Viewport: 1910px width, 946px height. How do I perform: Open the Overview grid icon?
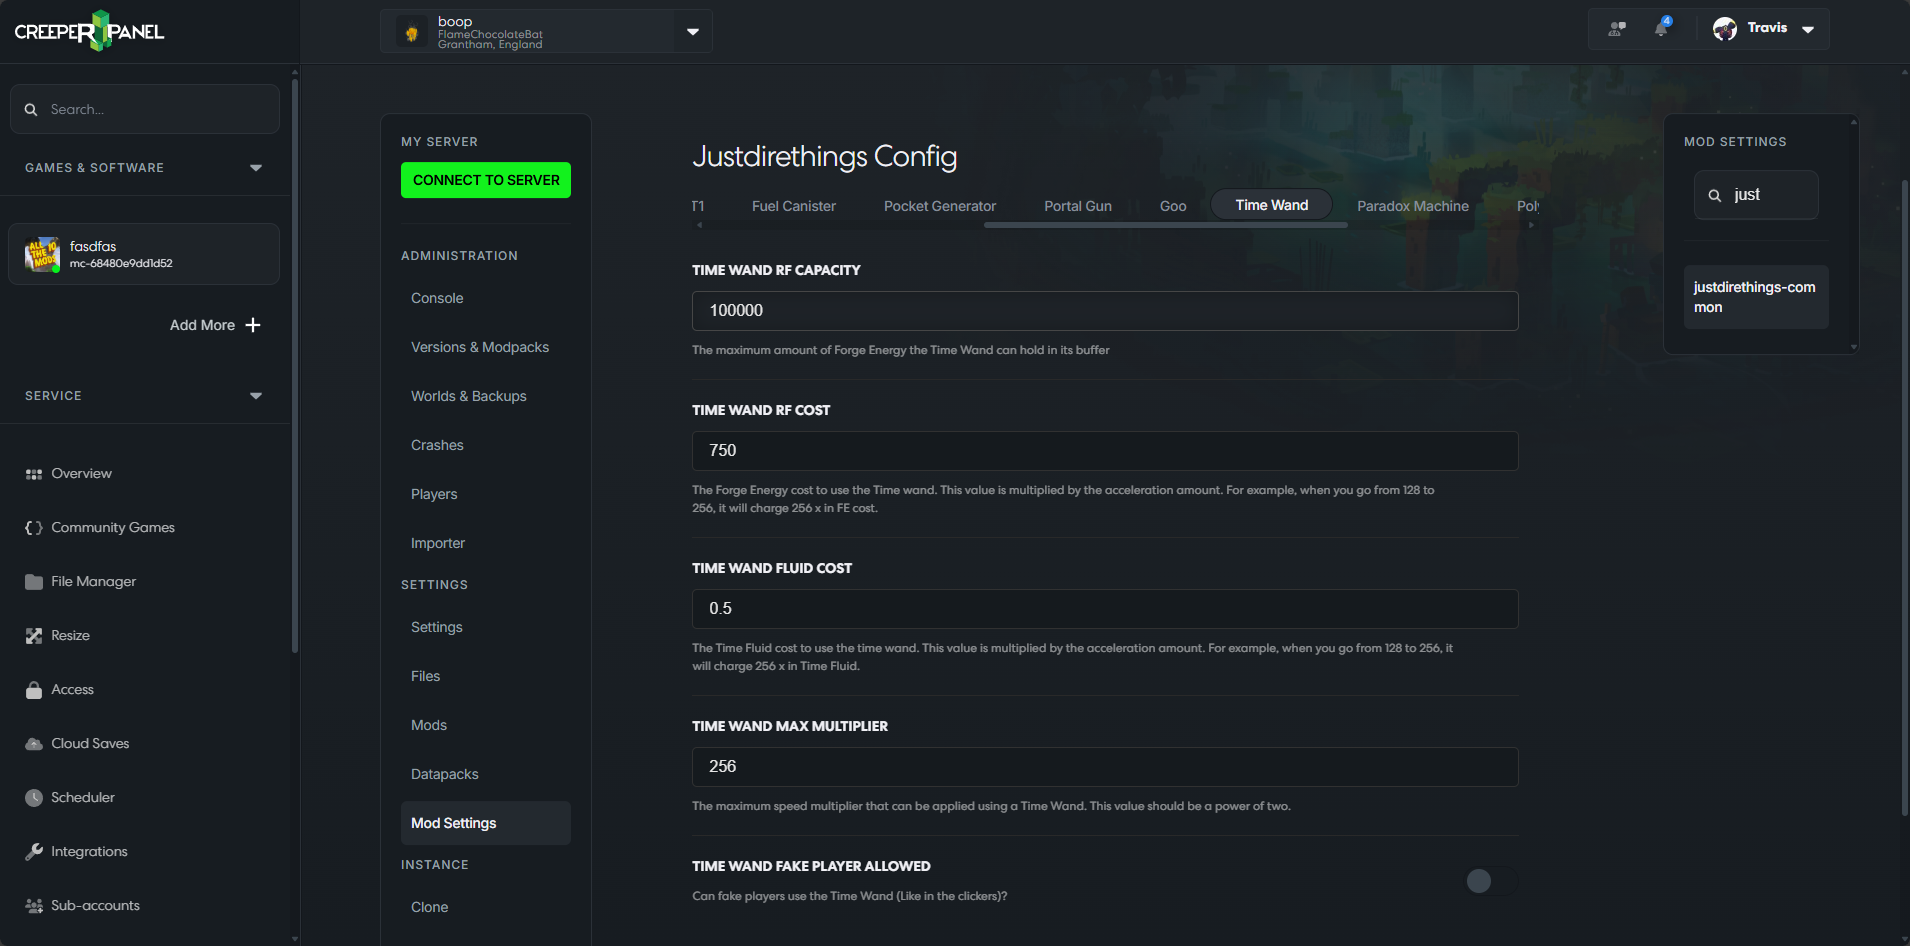[34, 474]
